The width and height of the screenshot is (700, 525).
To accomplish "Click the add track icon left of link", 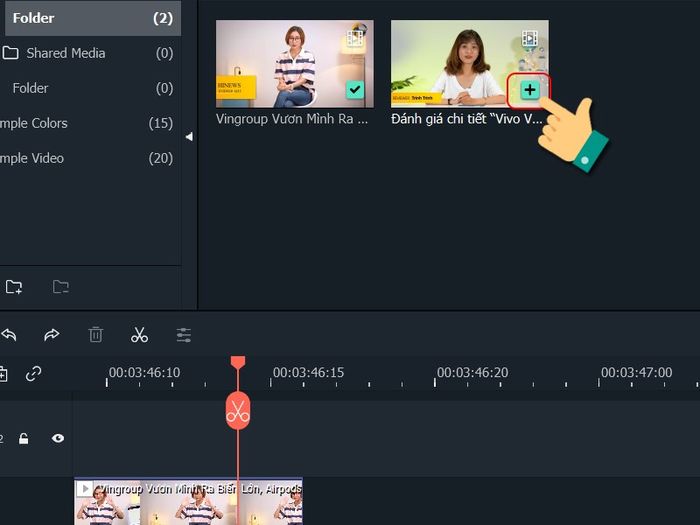I will (x=3, y=374).
